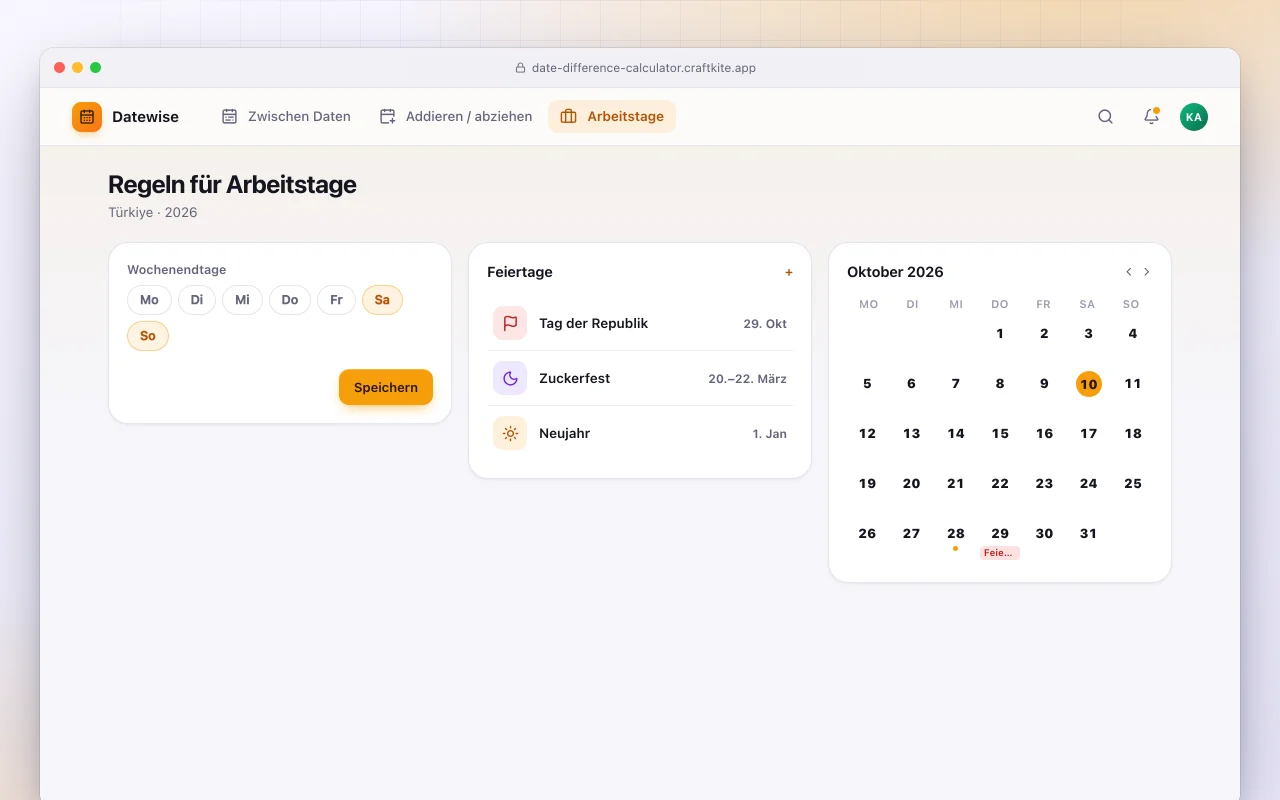Viewport: 1280px width, 800px height.
Task: Switch to Addieren / abziehen tab
Action: (x=456, y=117)
